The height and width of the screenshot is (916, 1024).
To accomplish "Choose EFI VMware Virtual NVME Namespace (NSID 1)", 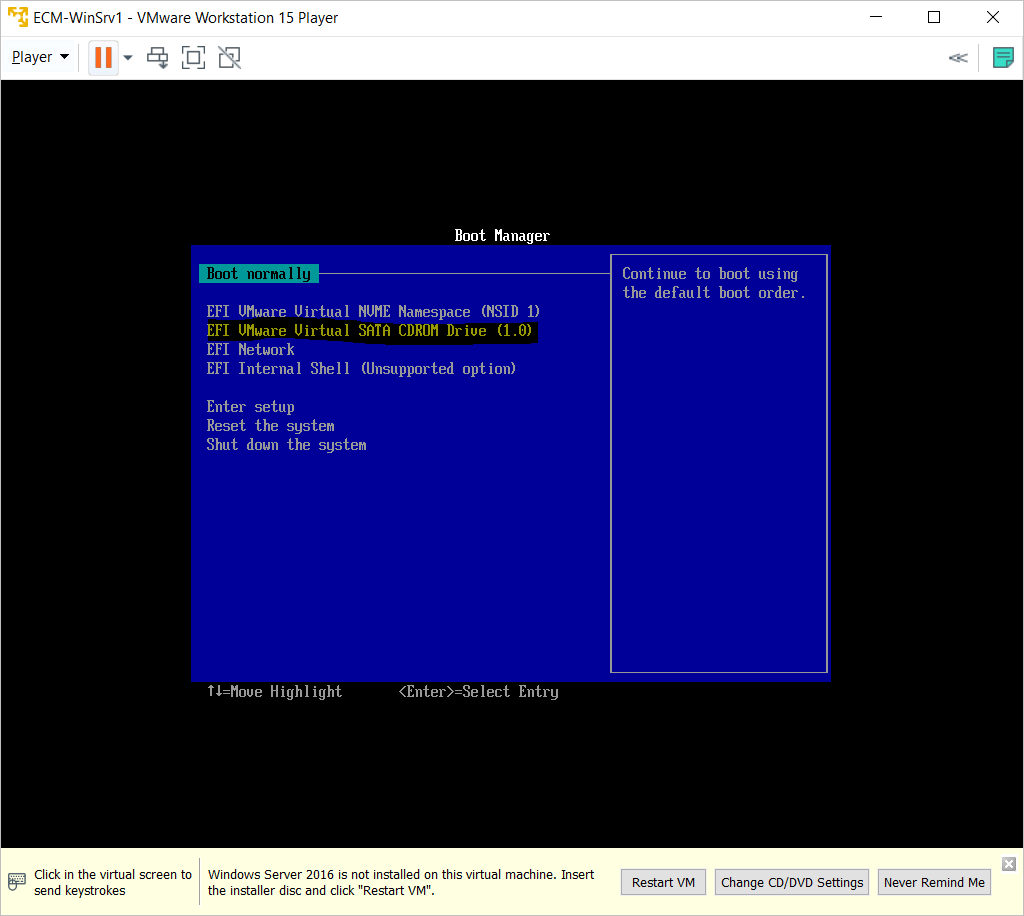I will [x=373, y=311].
